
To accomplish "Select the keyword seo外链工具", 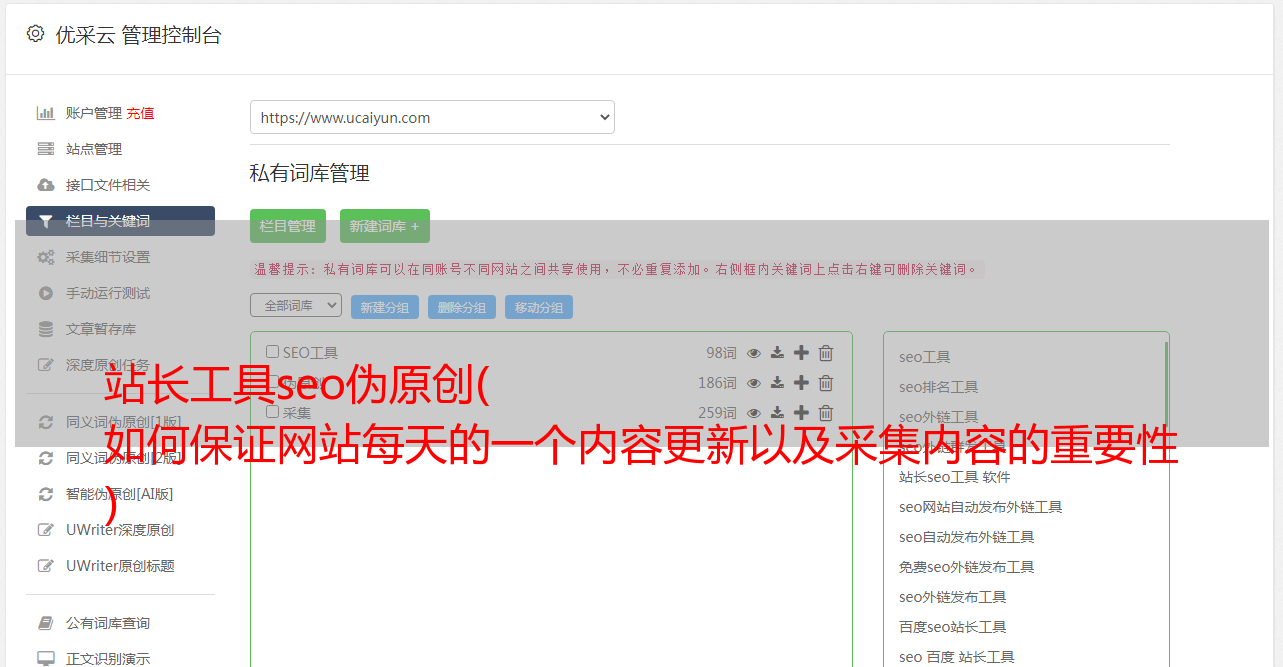I will pyautogui.click(x=939, y=417).
